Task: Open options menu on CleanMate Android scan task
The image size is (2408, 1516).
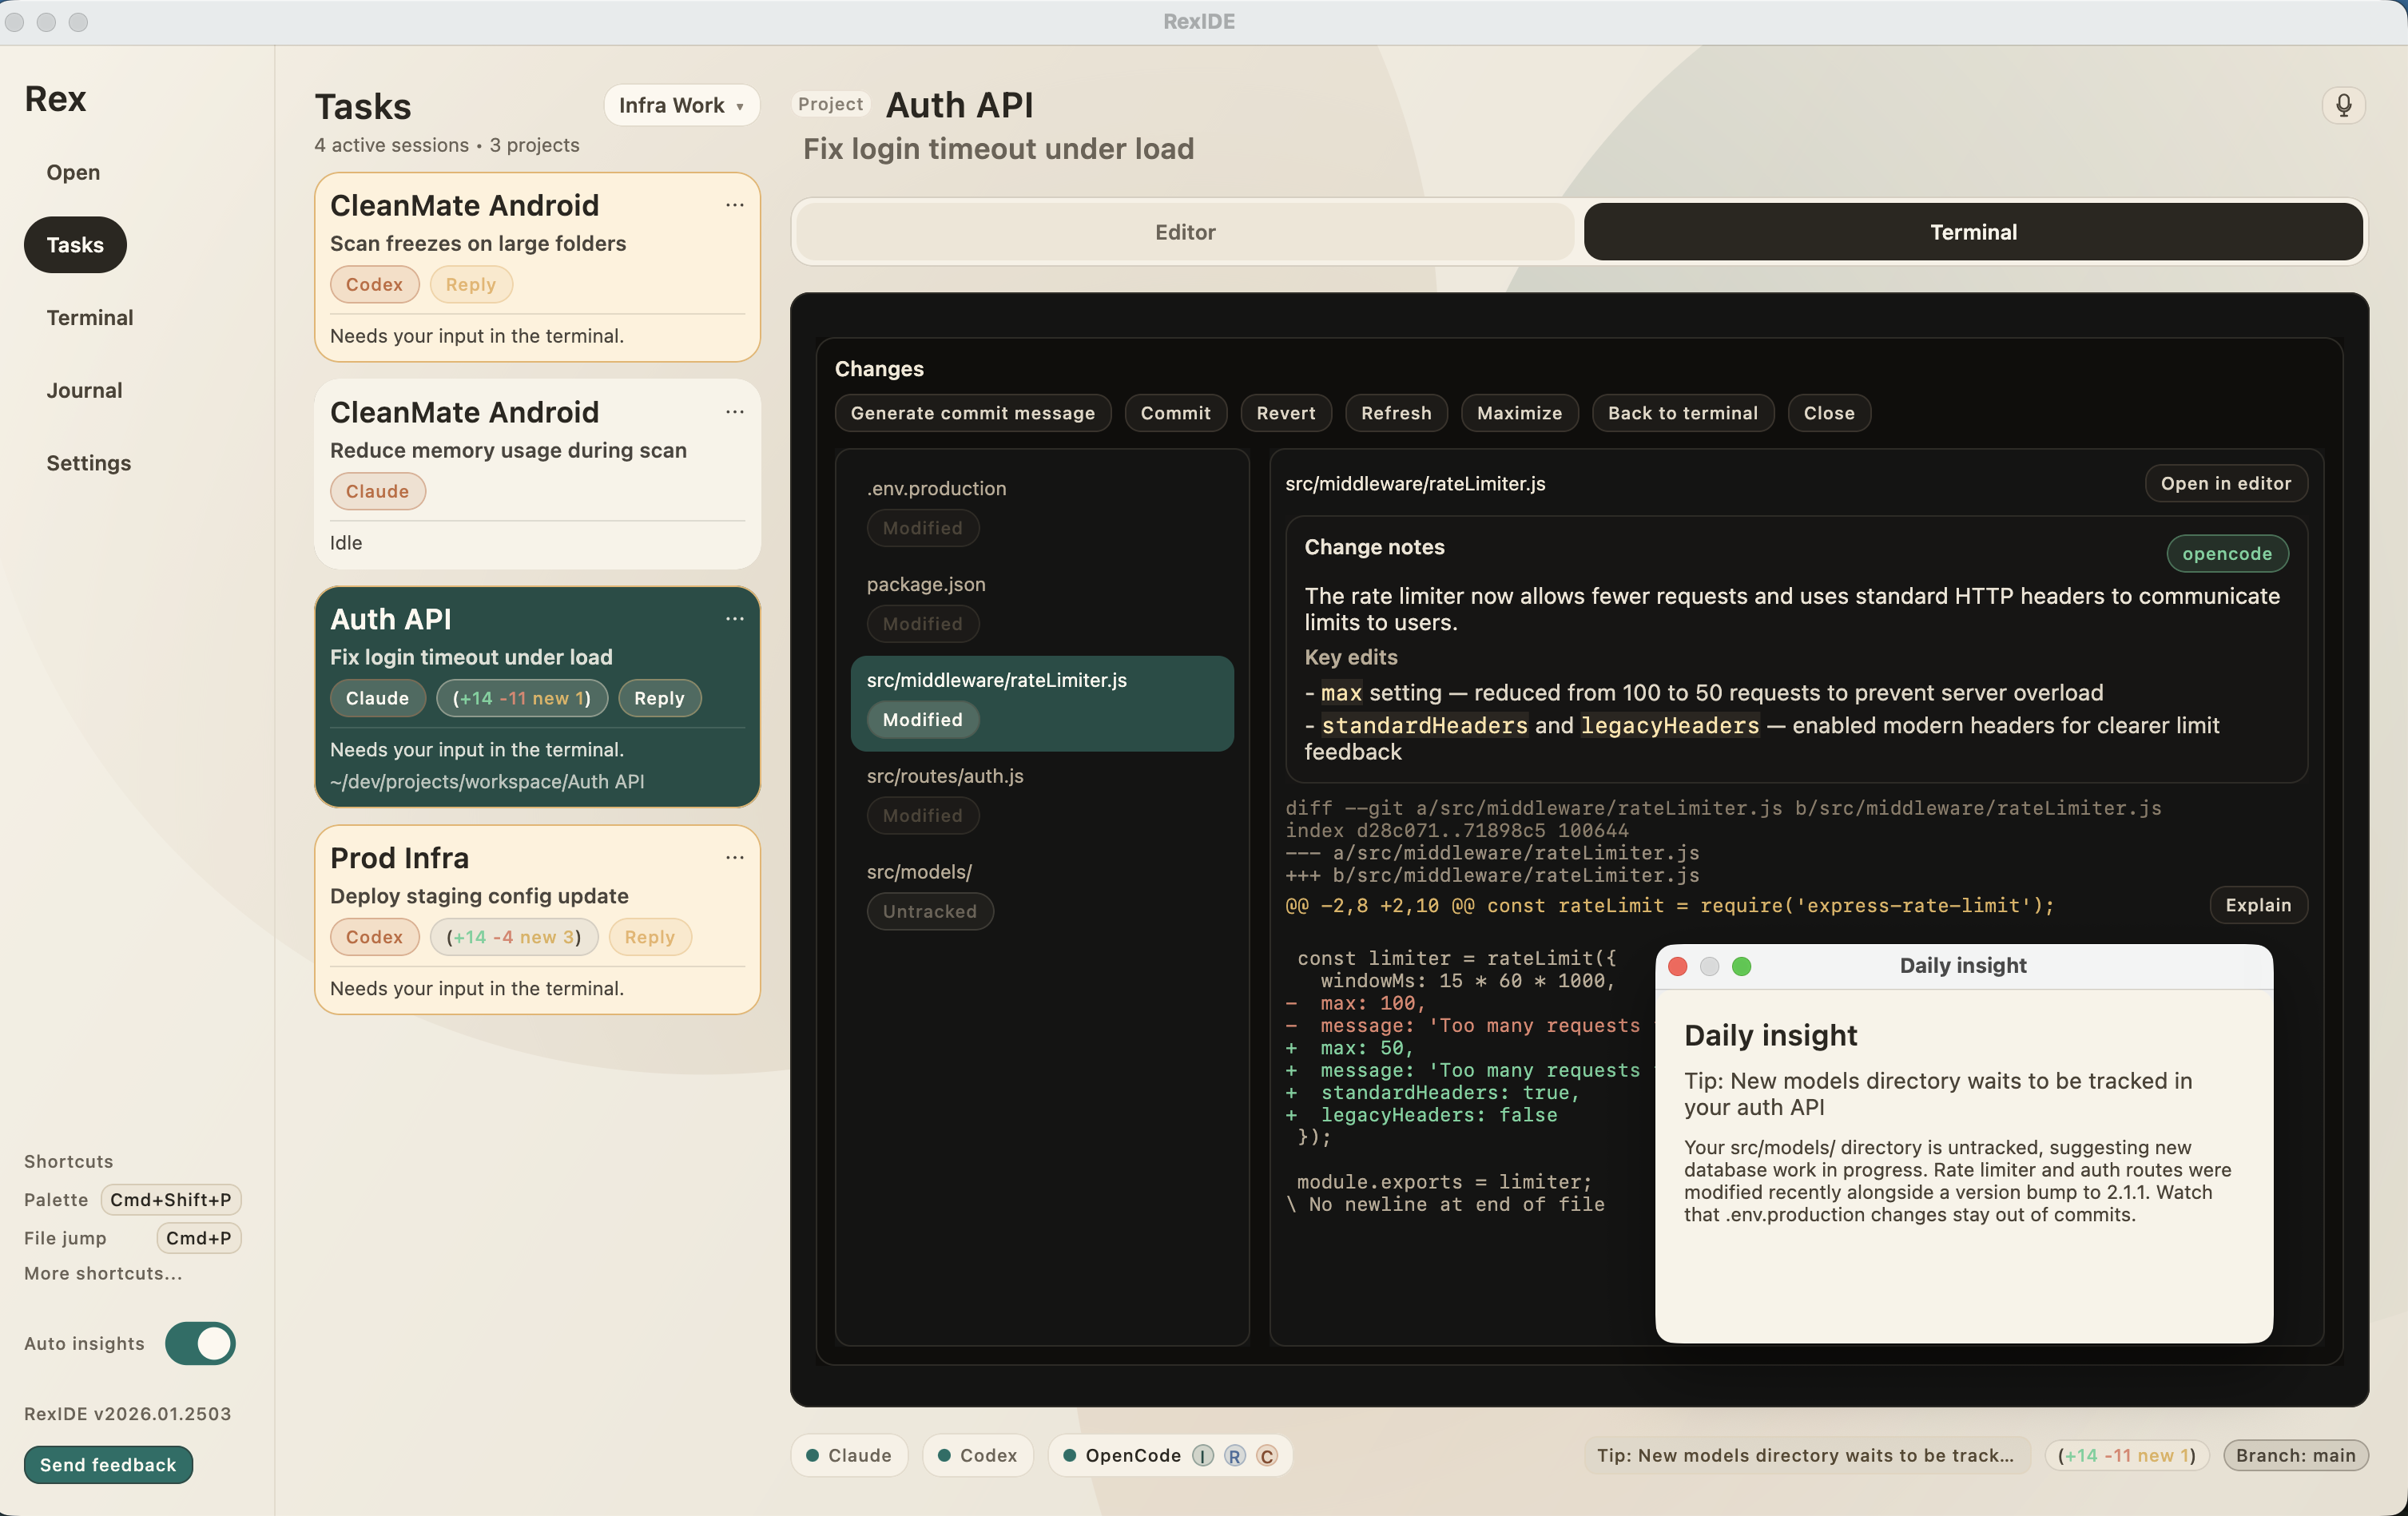Action: coord(735,205)
